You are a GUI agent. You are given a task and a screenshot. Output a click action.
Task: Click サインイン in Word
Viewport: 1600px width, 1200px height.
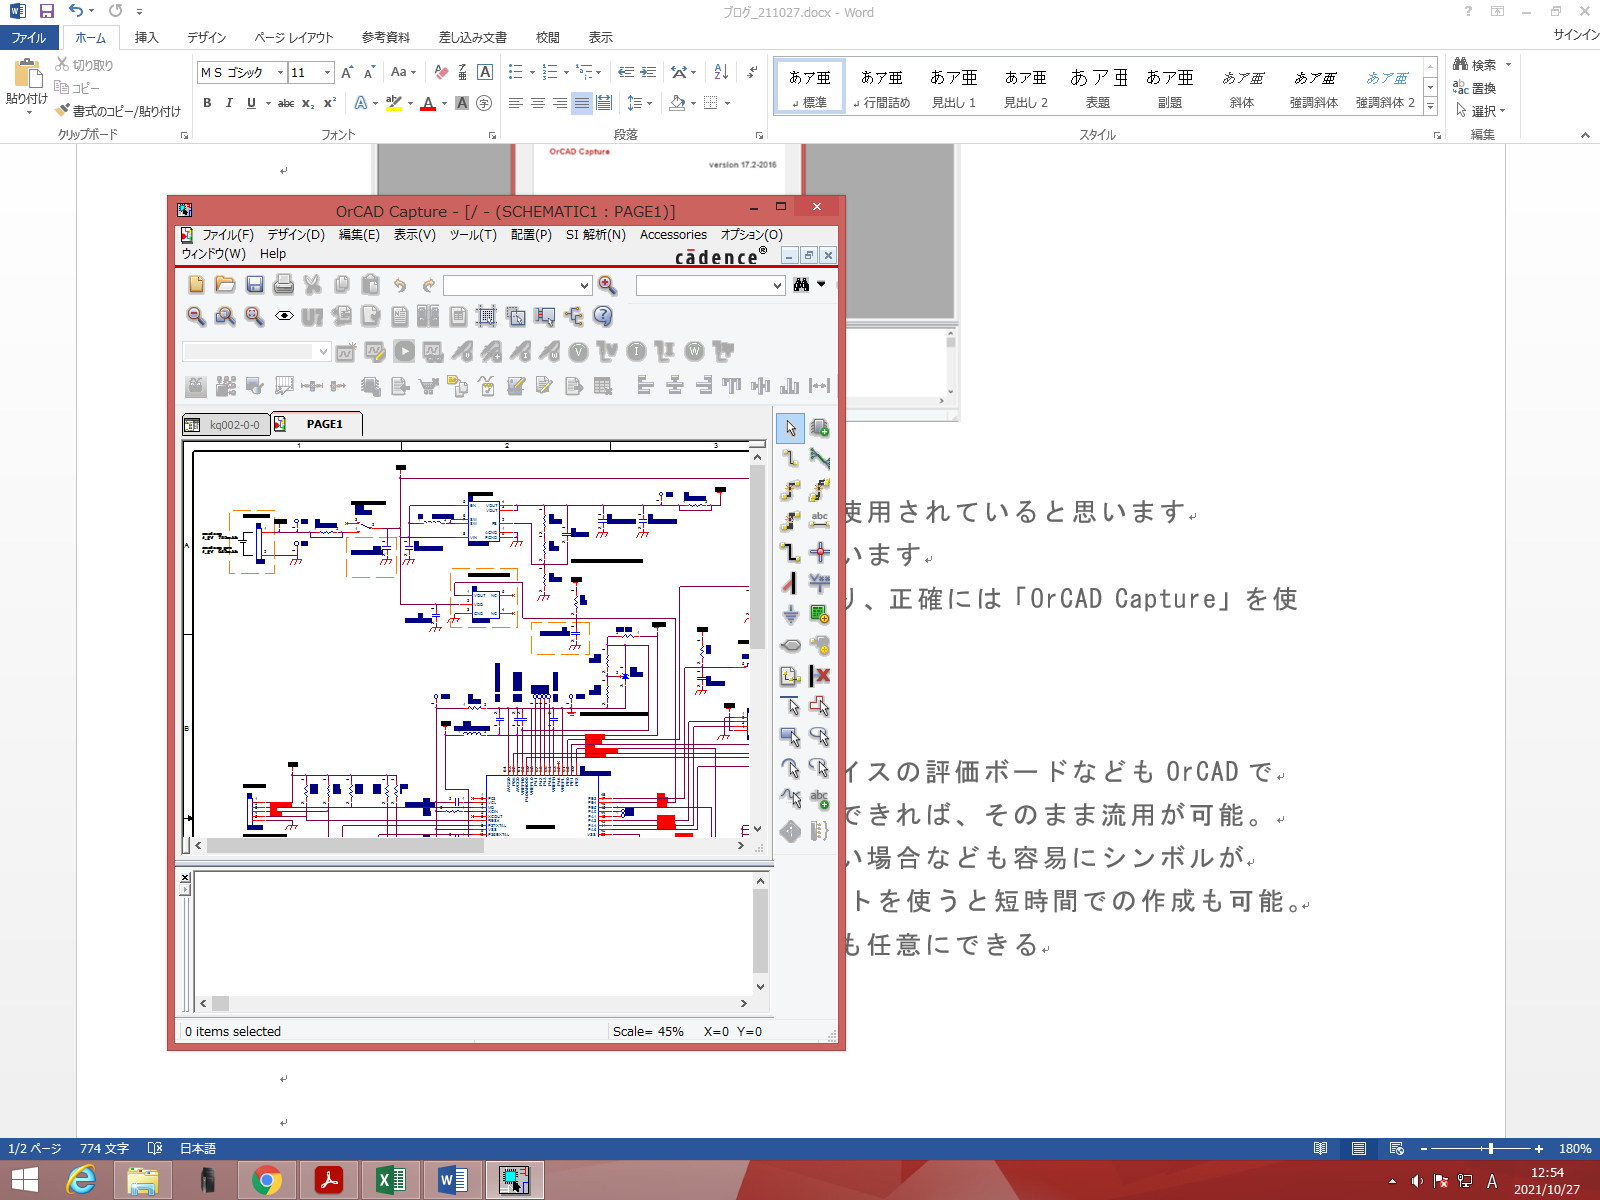tap(1576, 35)
